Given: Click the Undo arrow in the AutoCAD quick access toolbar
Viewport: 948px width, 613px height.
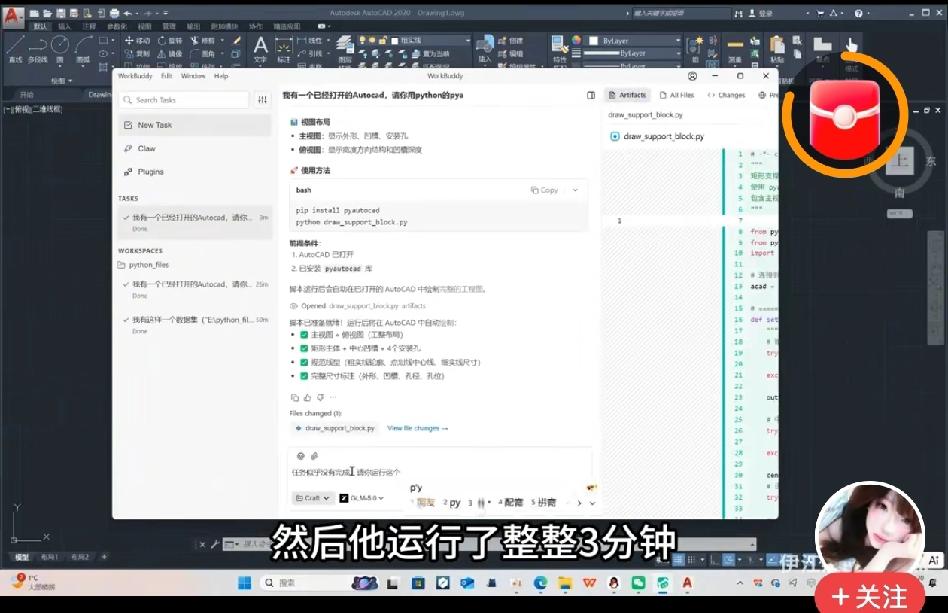Looking at the screenshot, I should [x=128, y=13].
